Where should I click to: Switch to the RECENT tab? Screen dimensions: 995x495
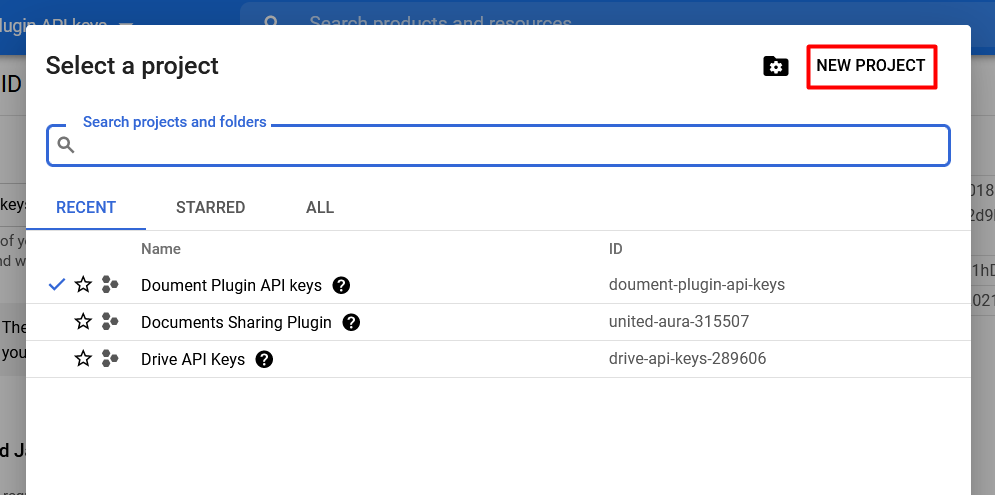(86, 208)
